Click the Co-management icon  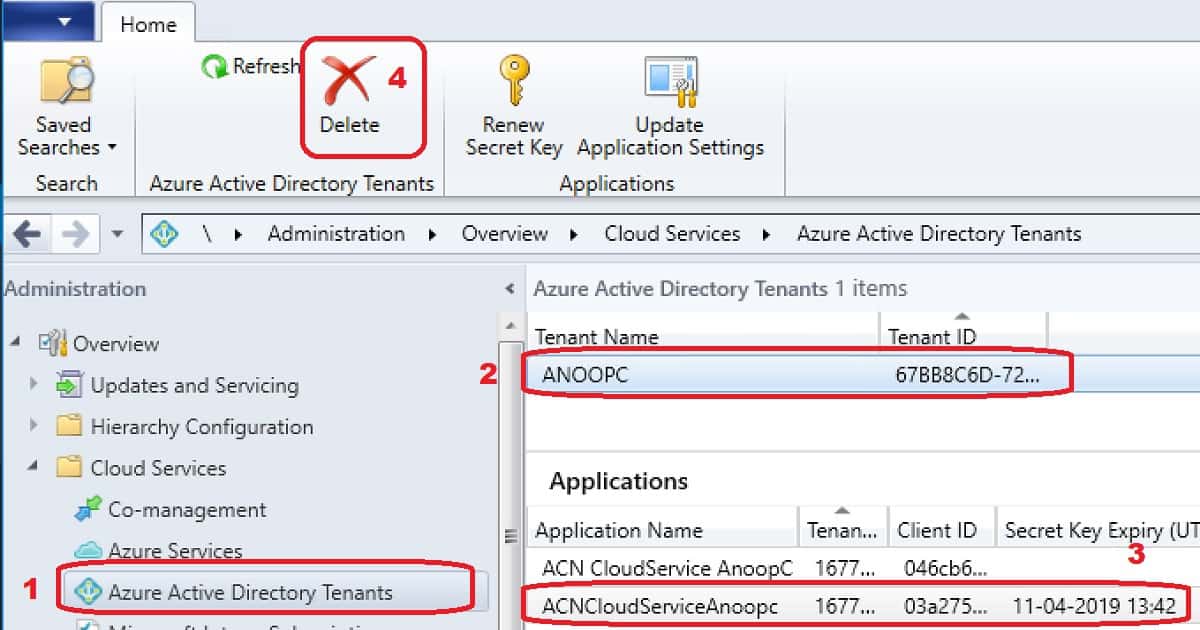tap(88, 509)
